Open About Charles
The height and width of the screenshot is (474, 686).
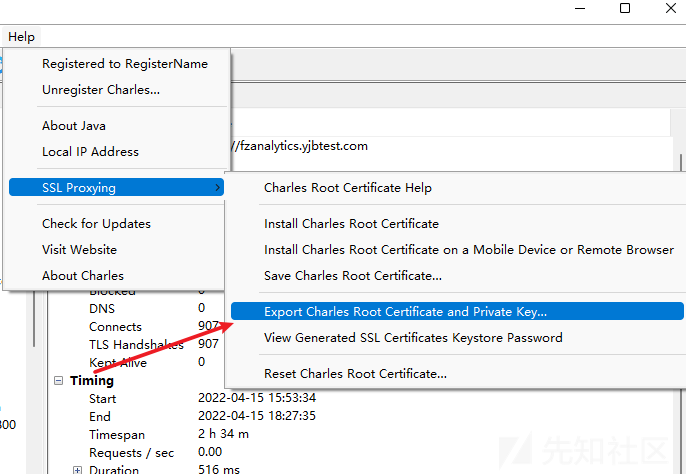[83, 276]
